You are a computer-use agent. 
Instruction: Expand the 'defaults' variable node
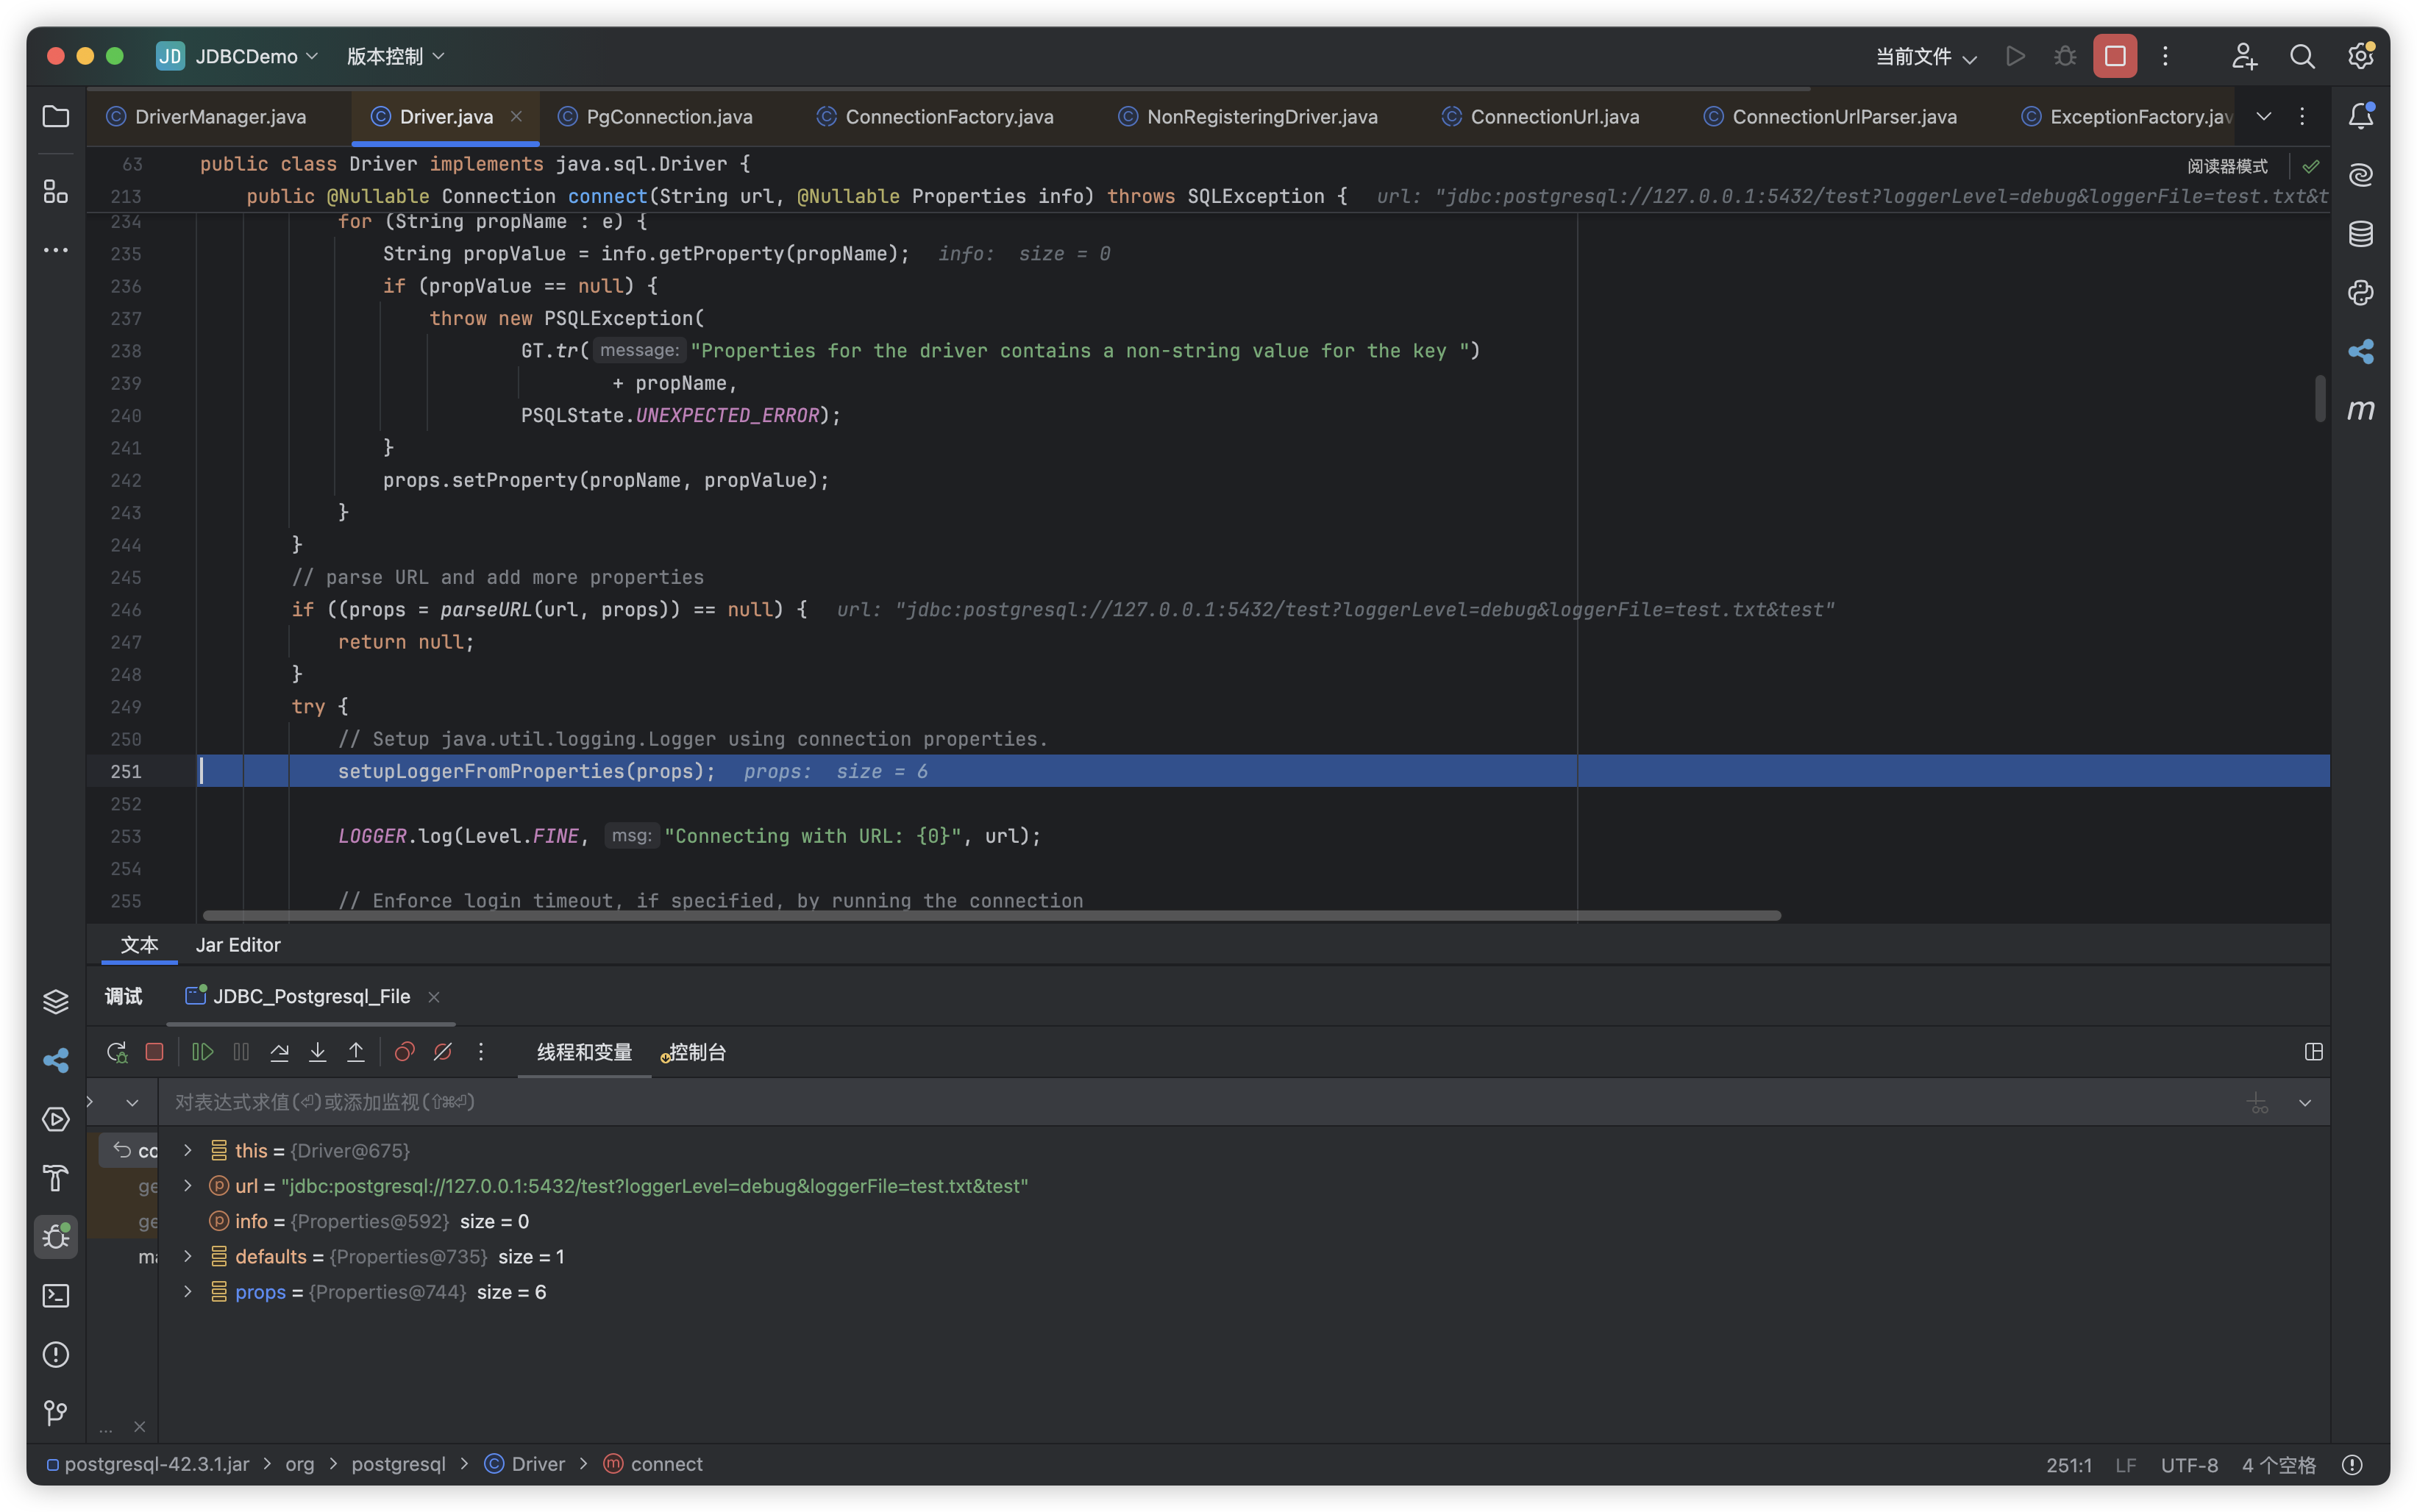(x=187, y=1257)
